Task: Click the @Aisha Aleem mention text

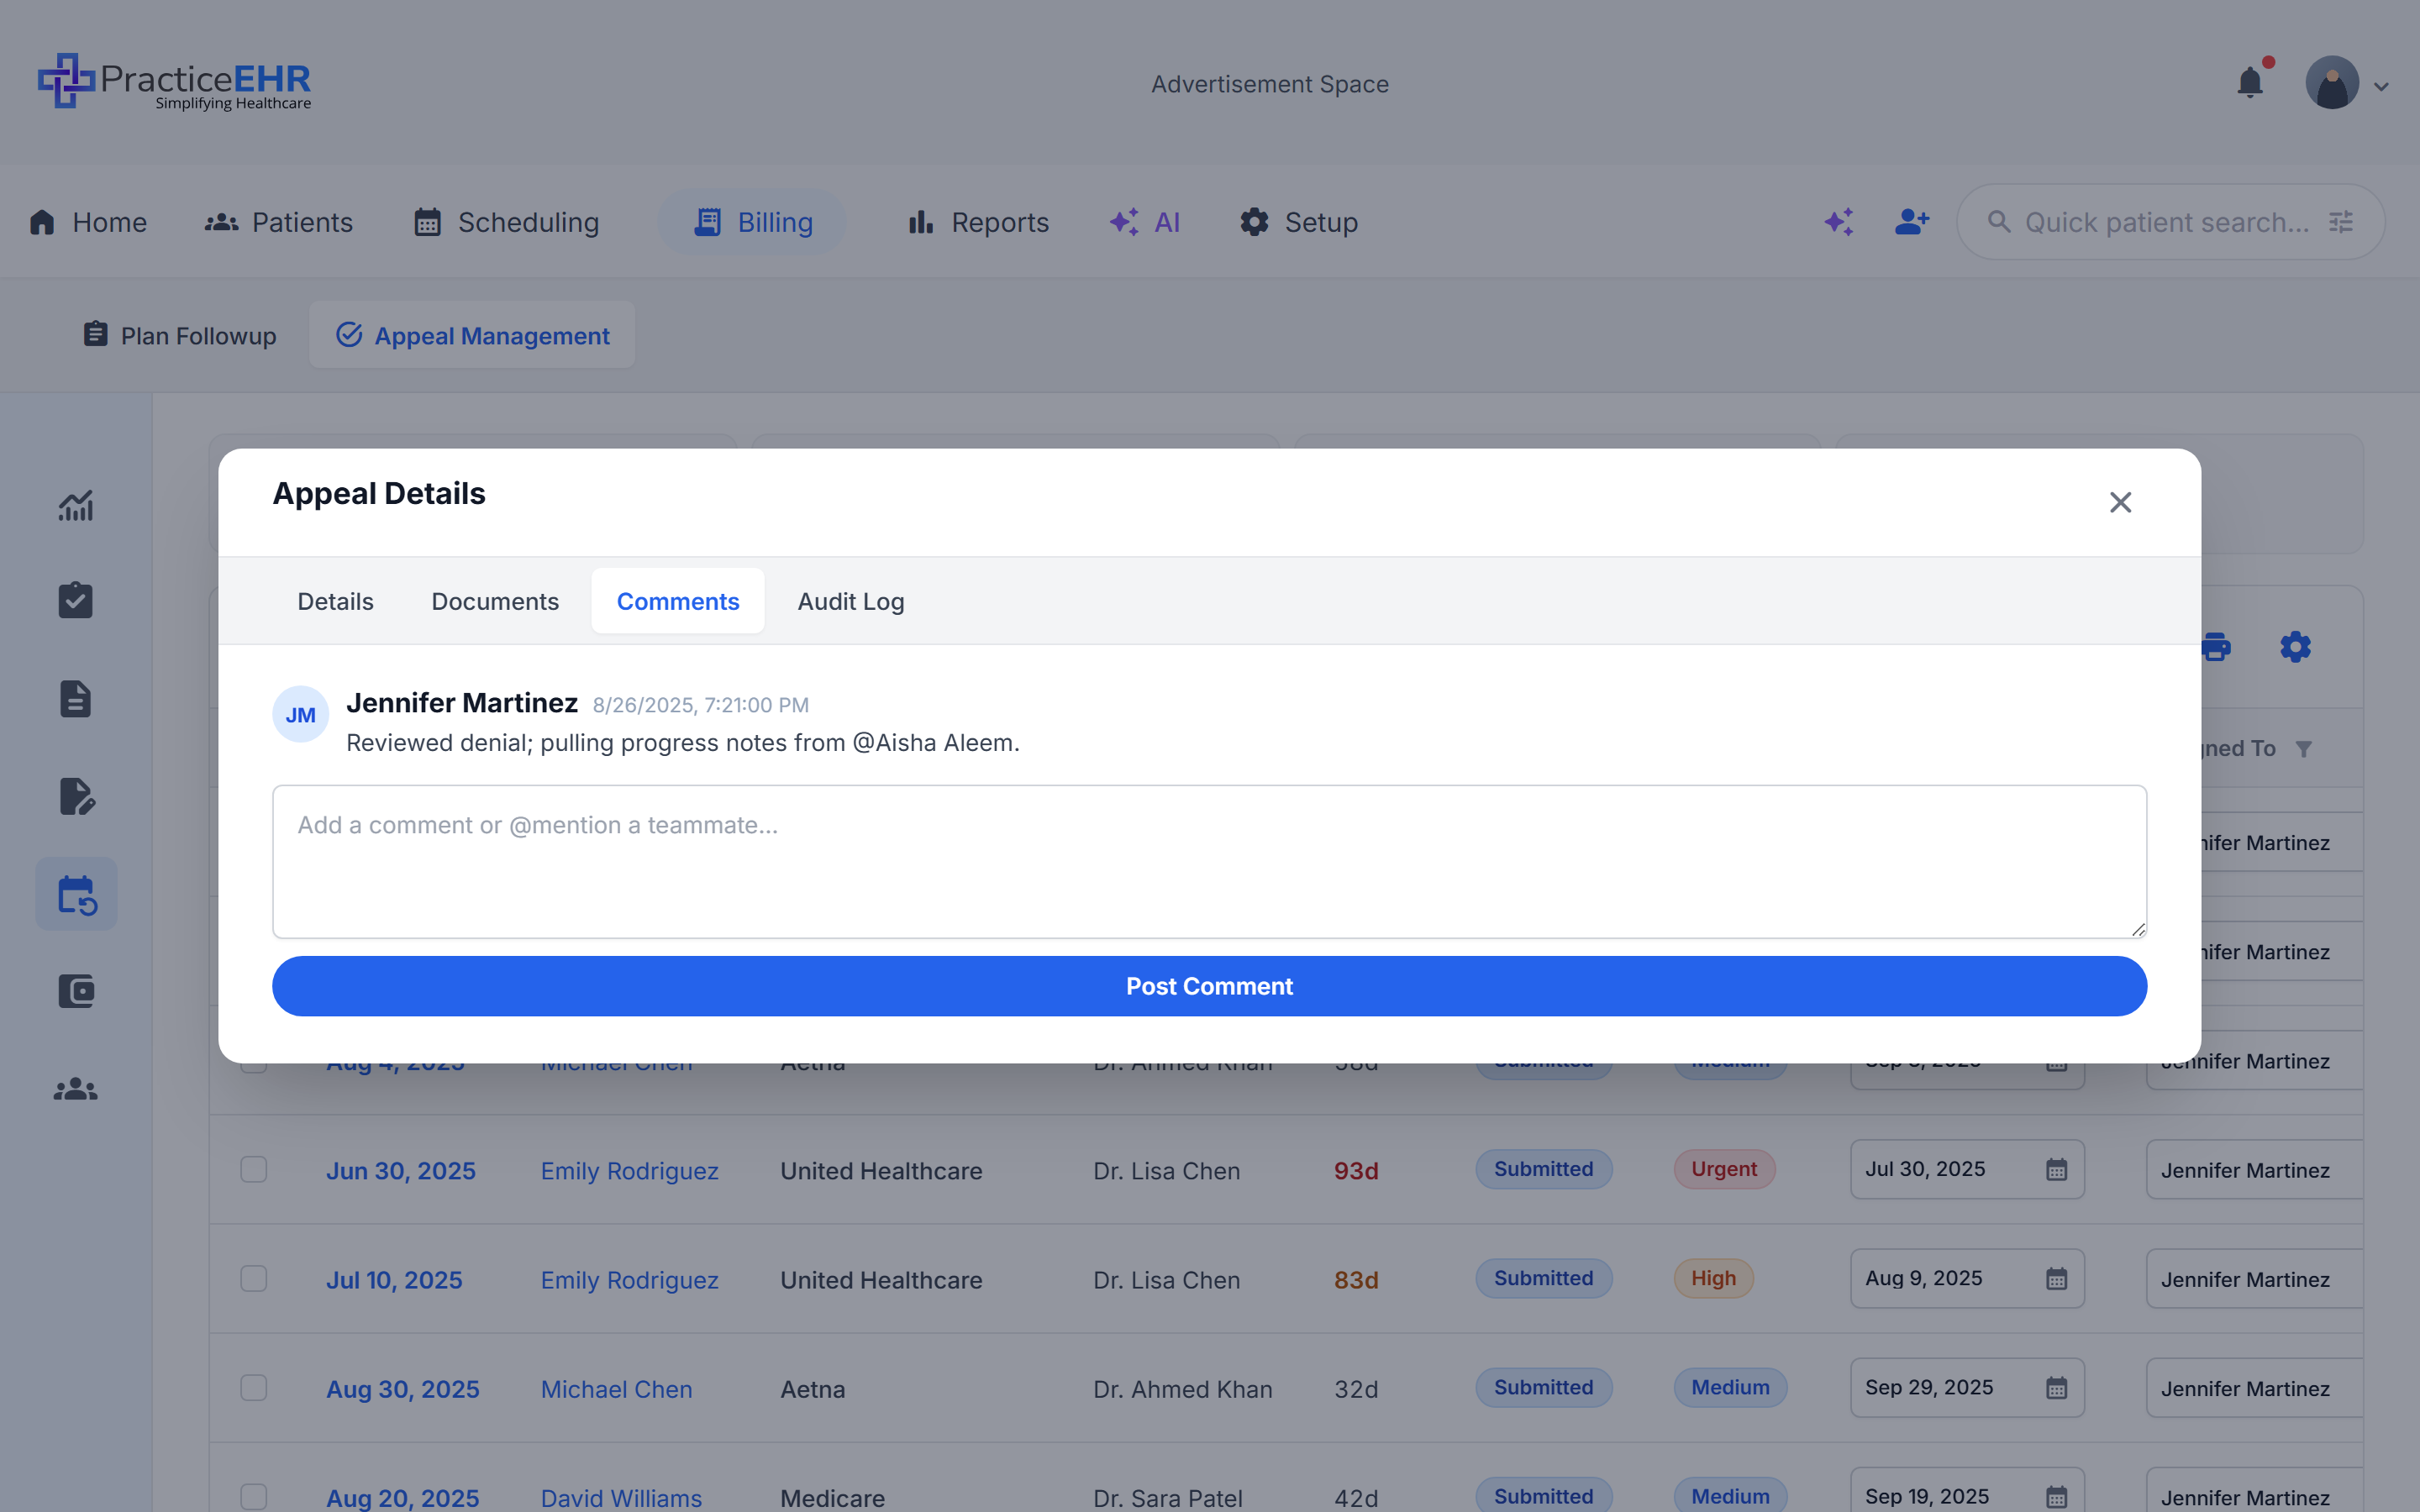Action: [x=933, y=743]
